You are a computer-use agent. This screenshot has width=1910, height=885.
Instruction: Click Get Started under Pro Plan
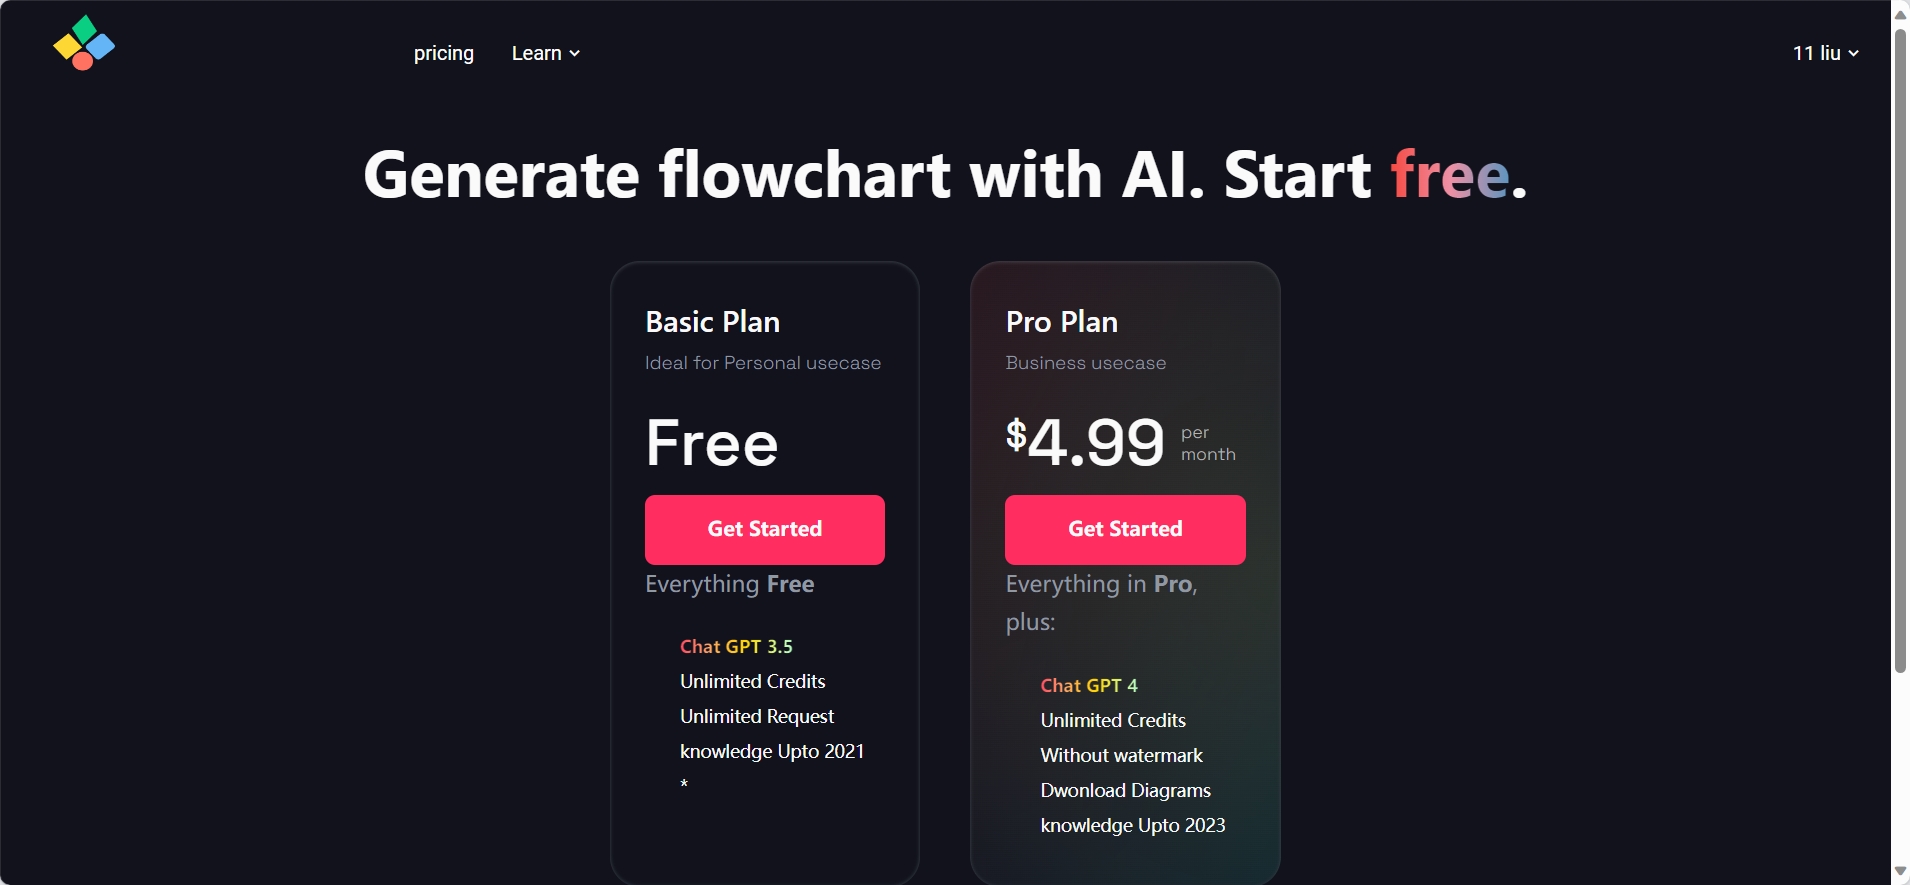point(1125,529)
